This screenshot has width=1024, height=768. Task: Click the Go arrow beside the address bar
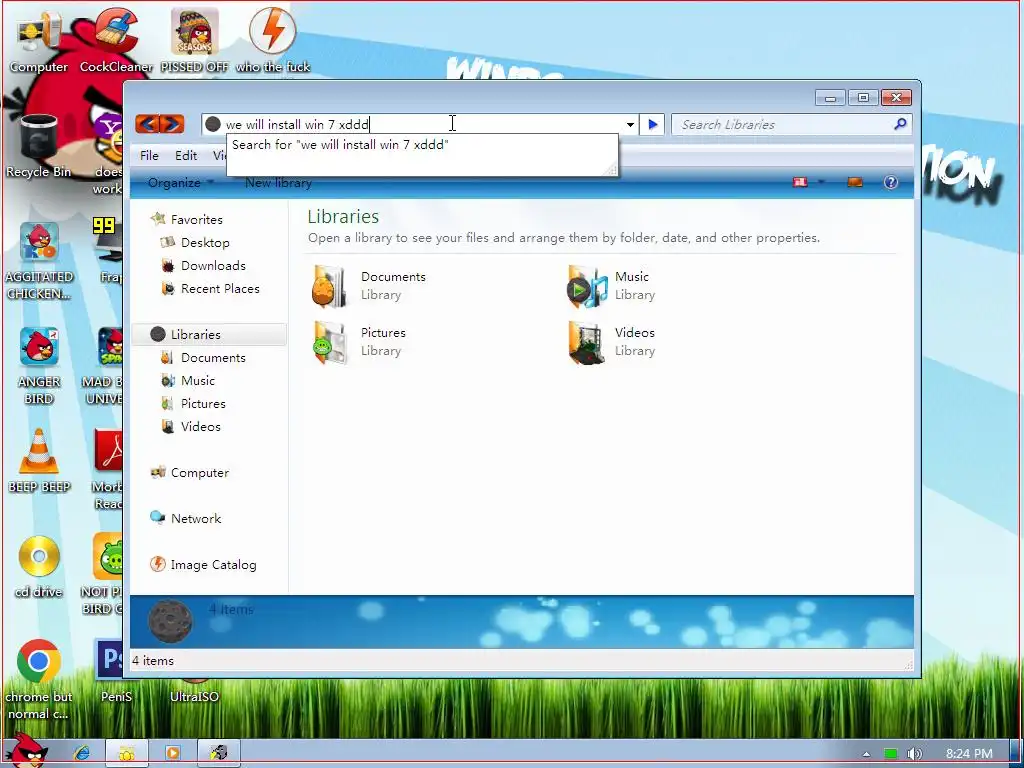[x=652, y=124]
